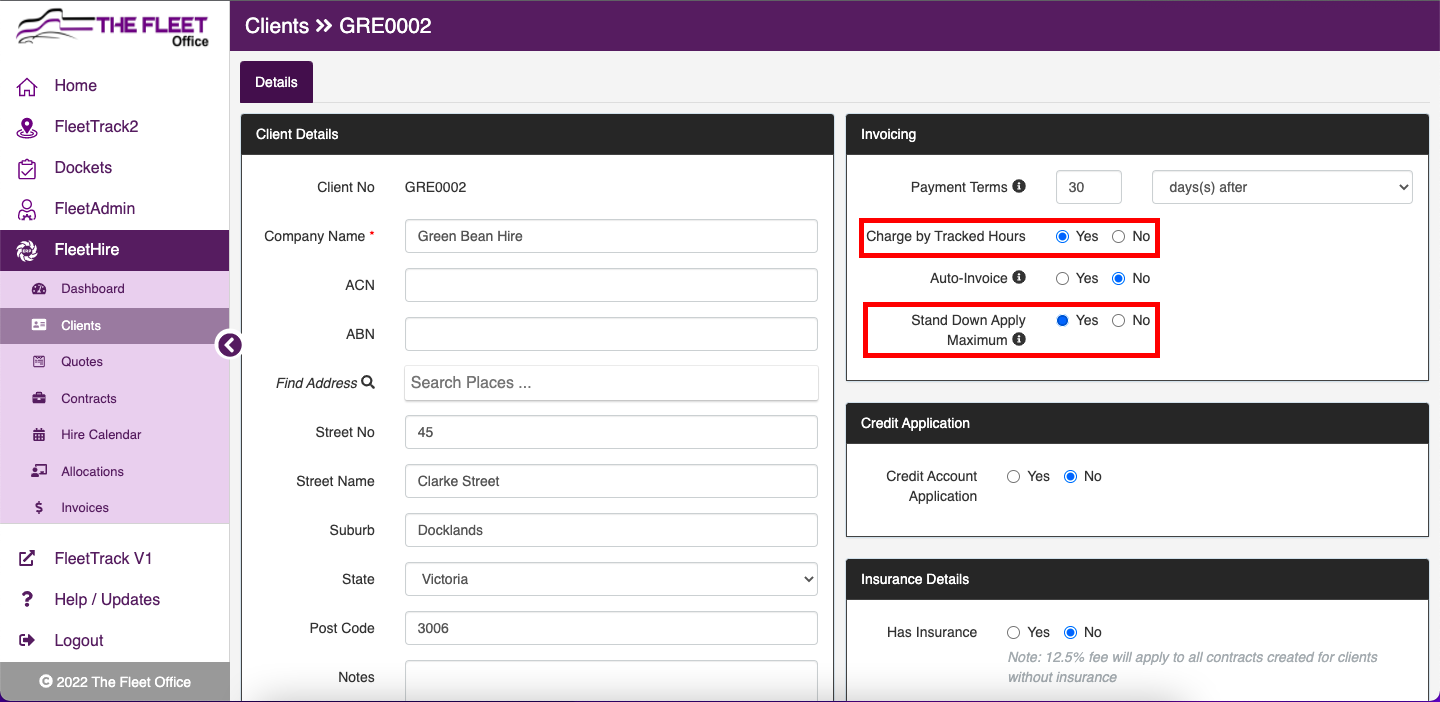Open Help / Updates link
This screenshot has height=702, width=1440.
[107, 600]
